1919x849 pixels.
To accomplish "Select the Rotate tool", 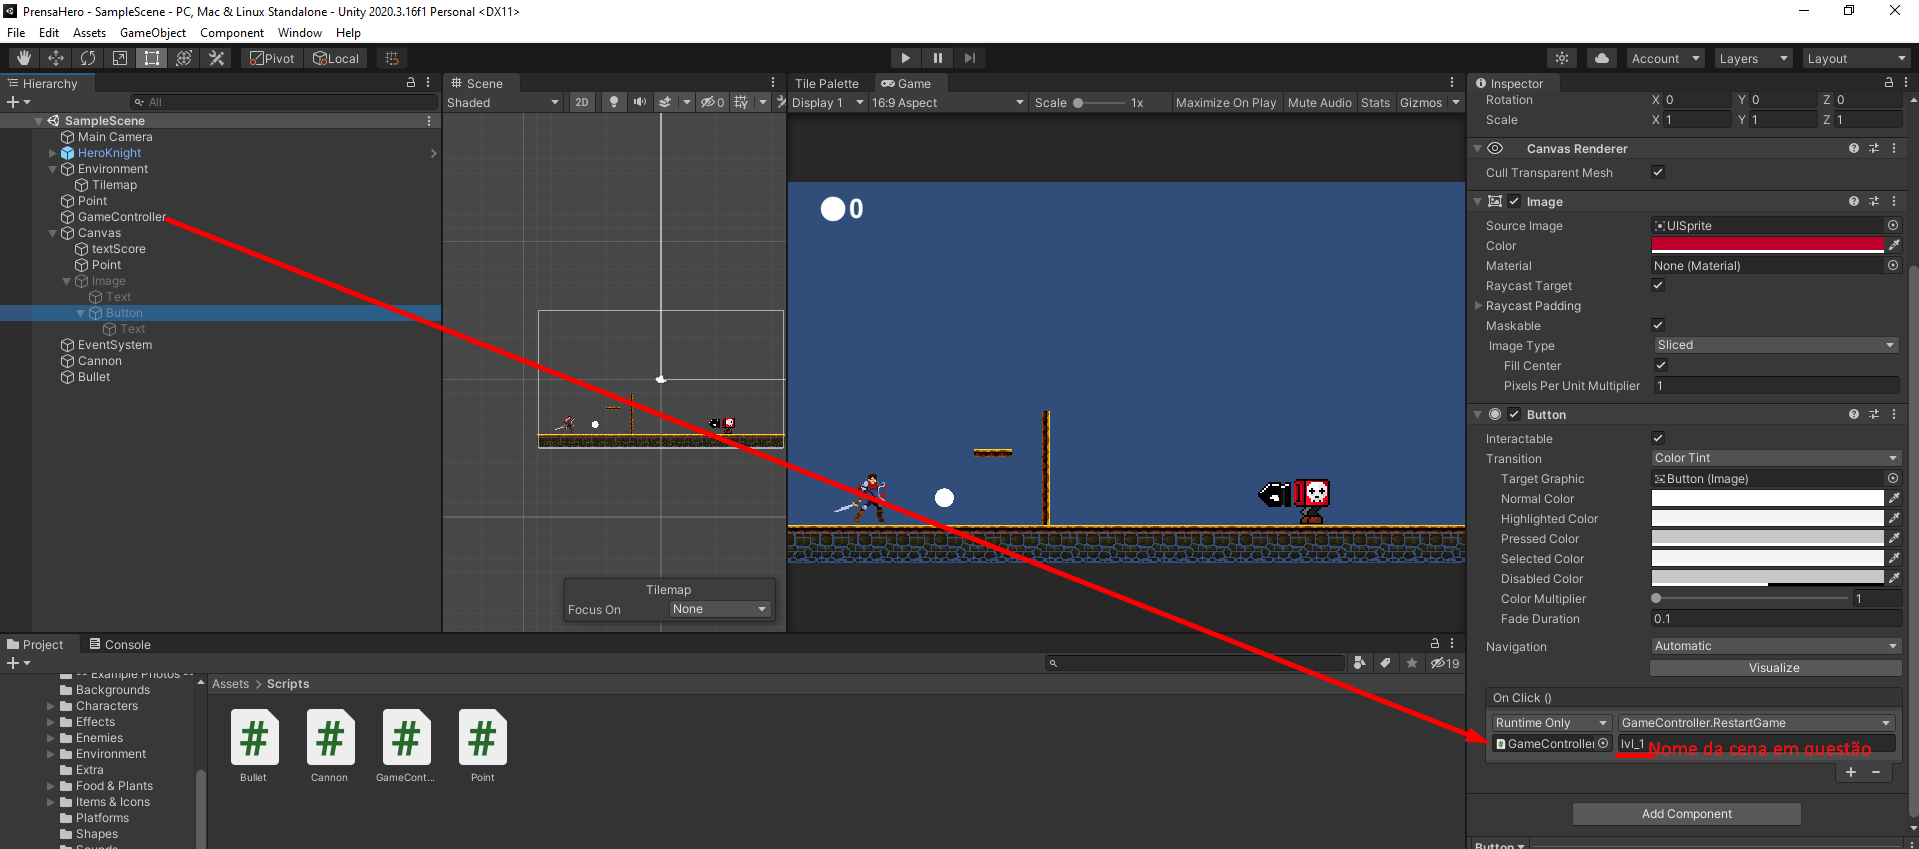I will click(x=88, y=58).
